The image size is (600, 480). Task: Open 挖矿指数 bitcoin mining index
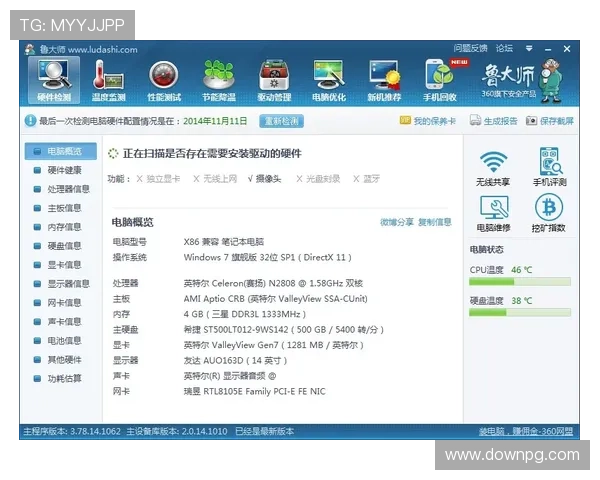549,213
